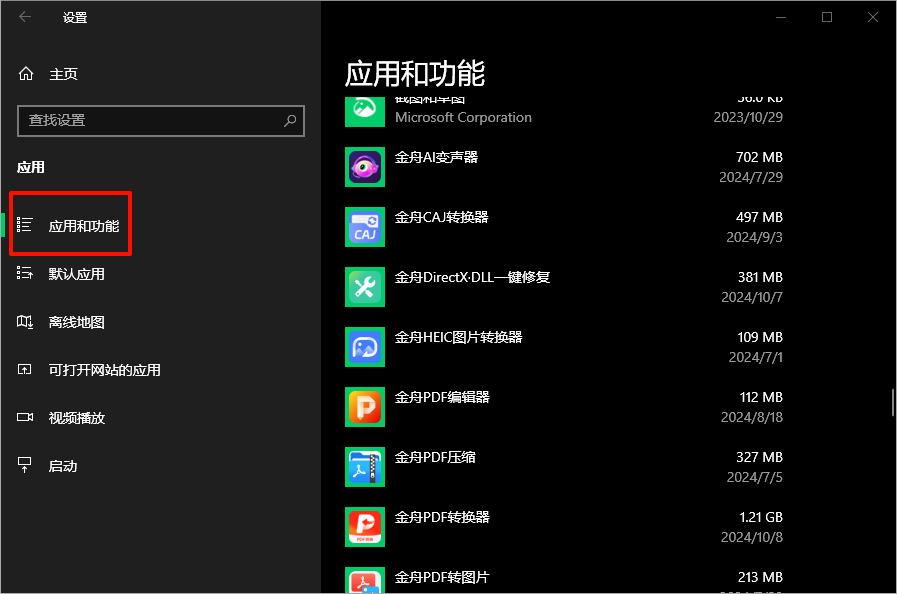The image size is (897, 594).
Task: Select 金舟DirectX·DLL一键修复 entry name
Action: [x=473, y=277]
